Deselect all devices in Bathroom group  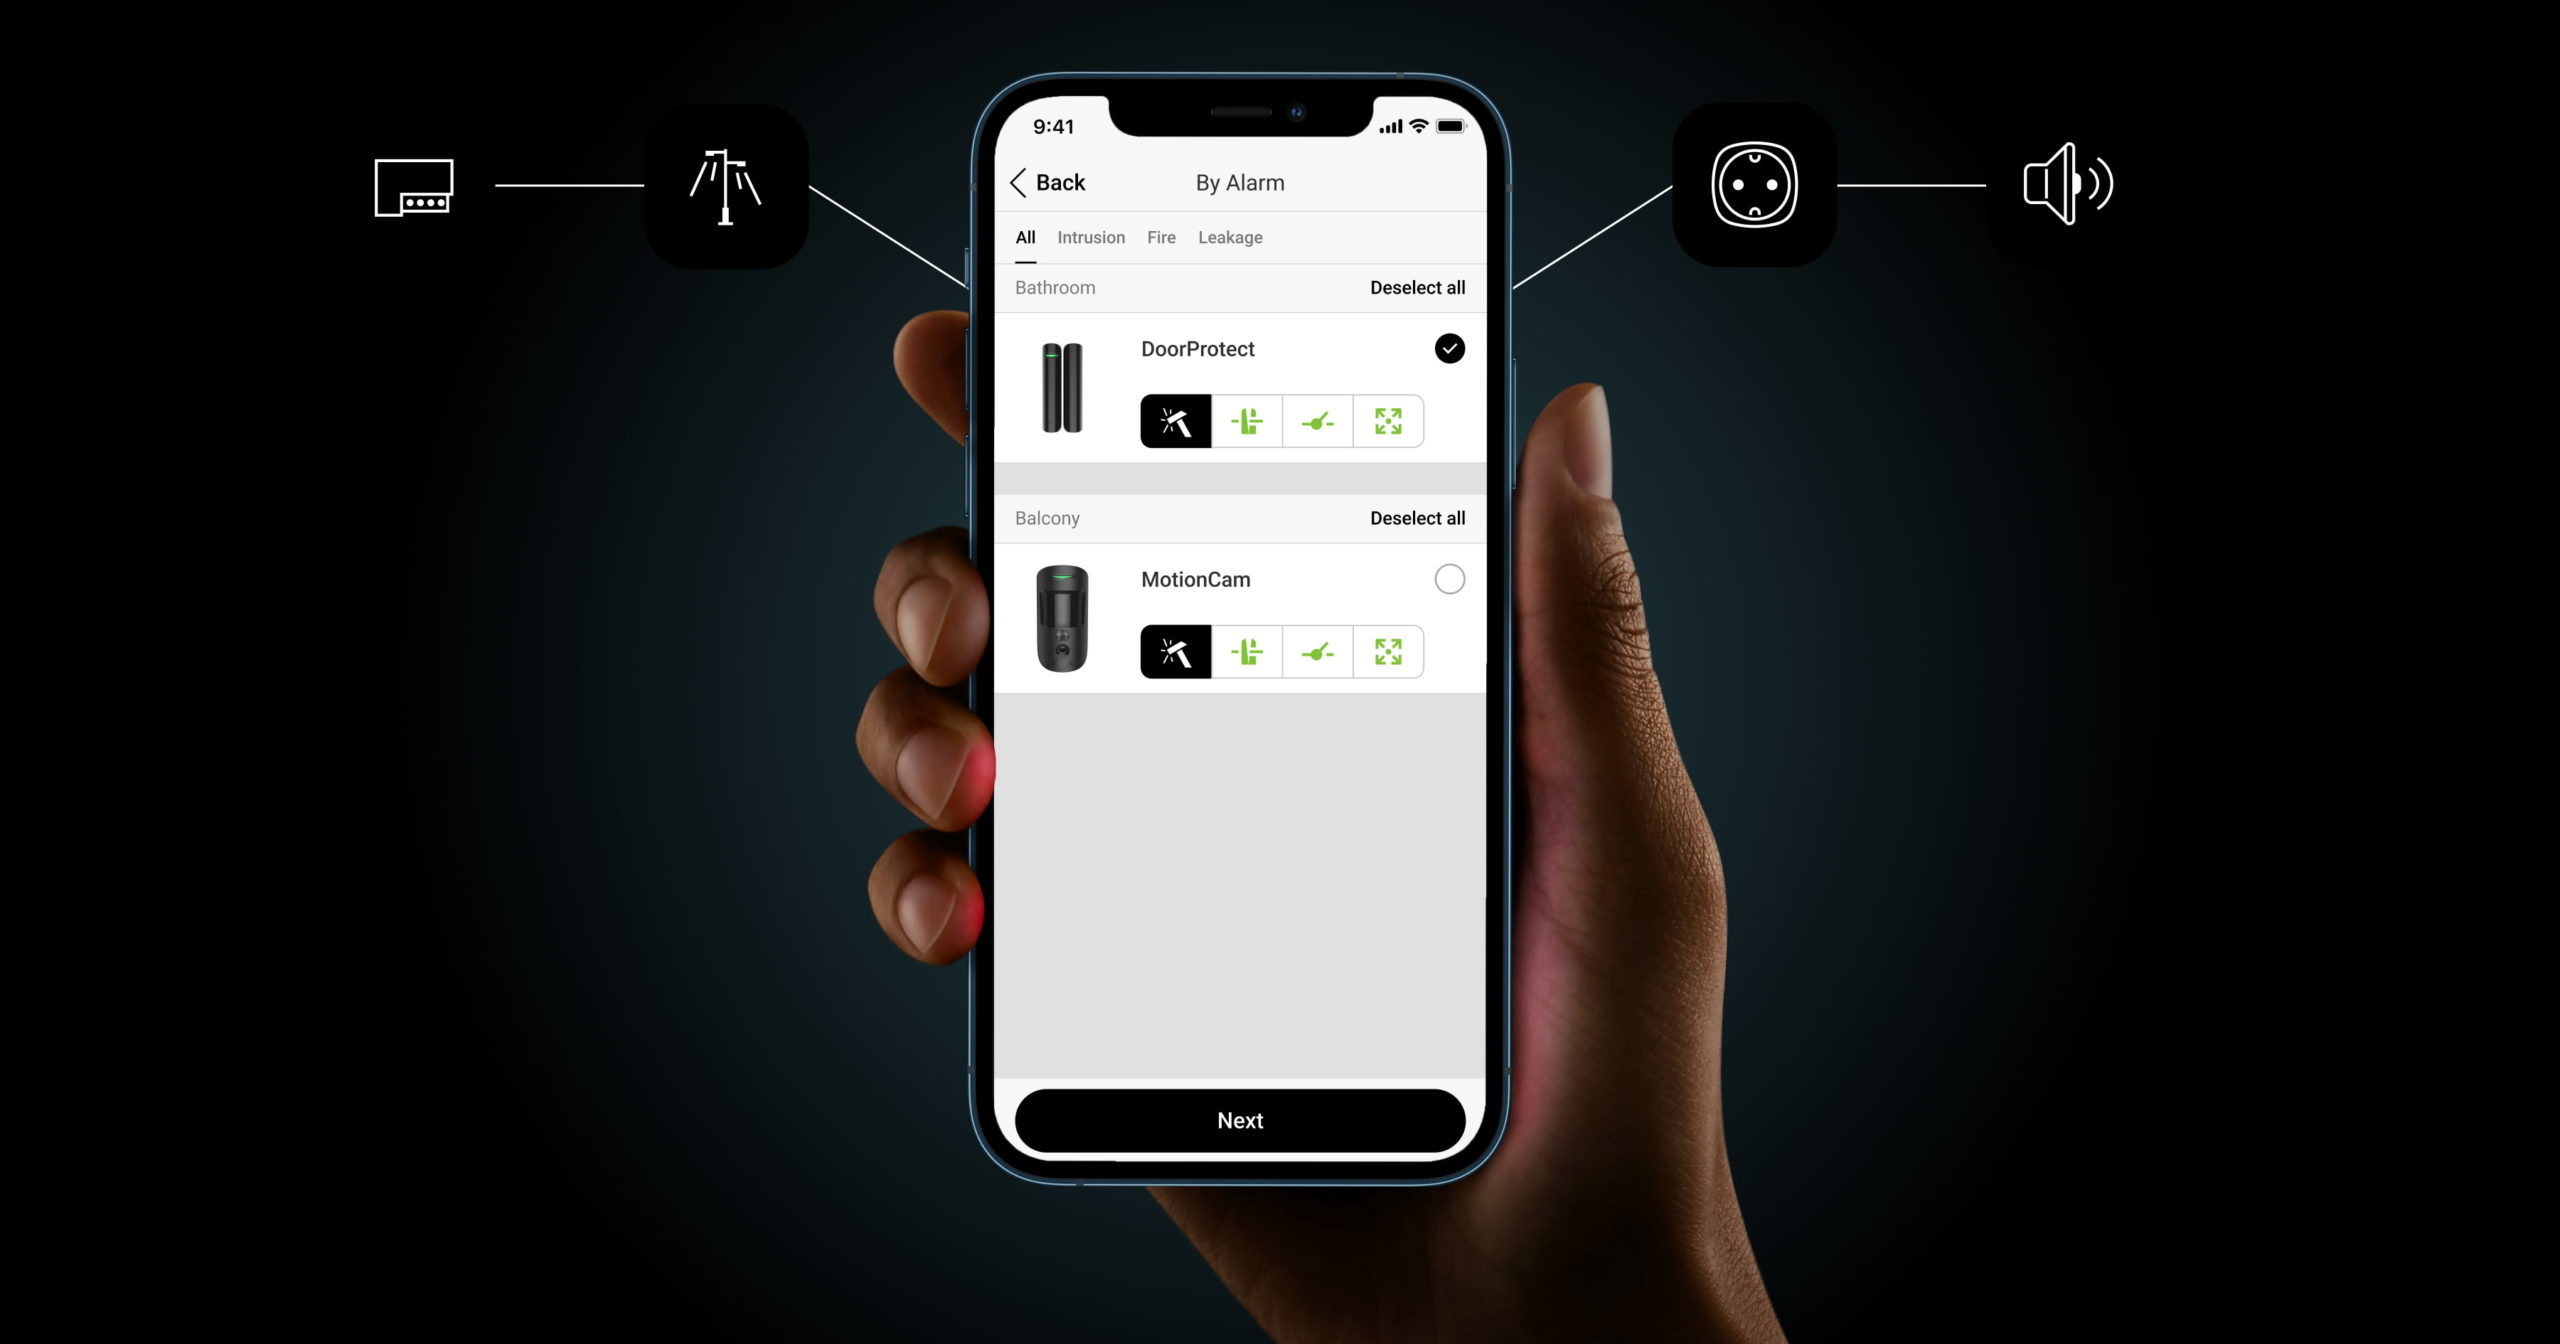coord(1417,286)
